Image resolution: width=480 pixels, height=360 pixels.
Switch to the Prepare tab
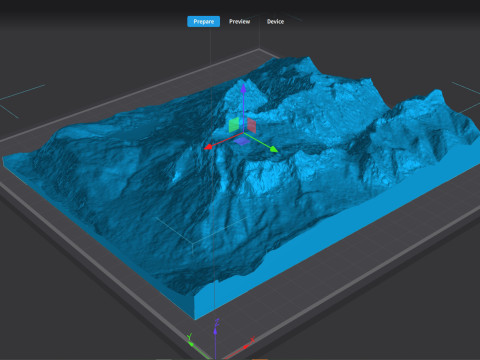coord(203,22)
